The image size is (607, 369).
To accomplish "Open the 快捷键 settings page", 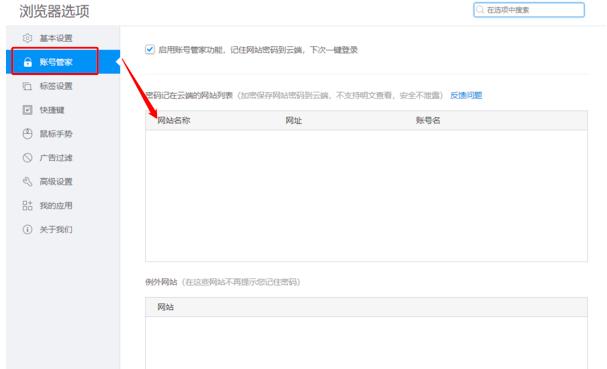I will (63, 110).
